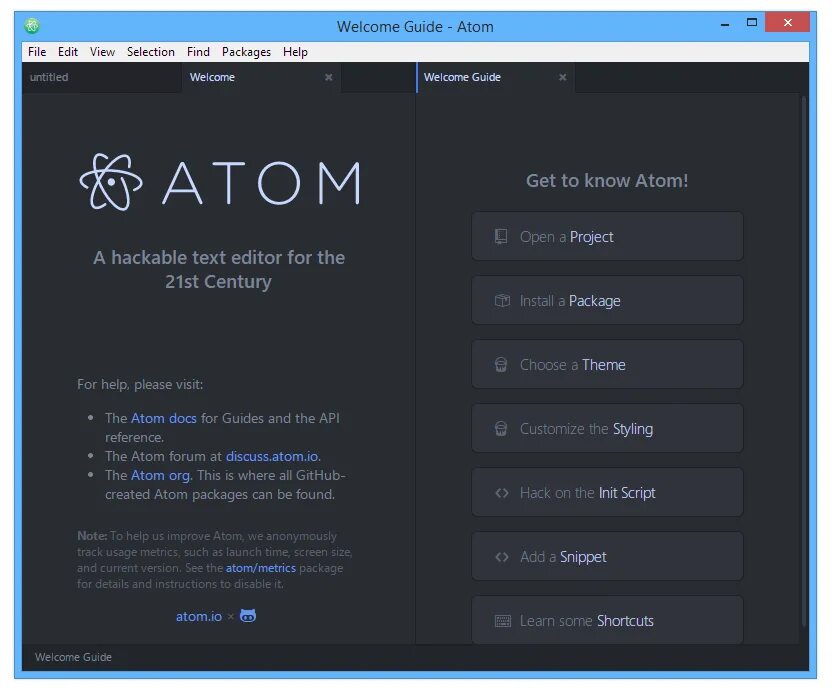The height and width of the screenshot is (698, 832).
Task: Click the book icon beside Open a Project
Action: [x=501, y=236]
